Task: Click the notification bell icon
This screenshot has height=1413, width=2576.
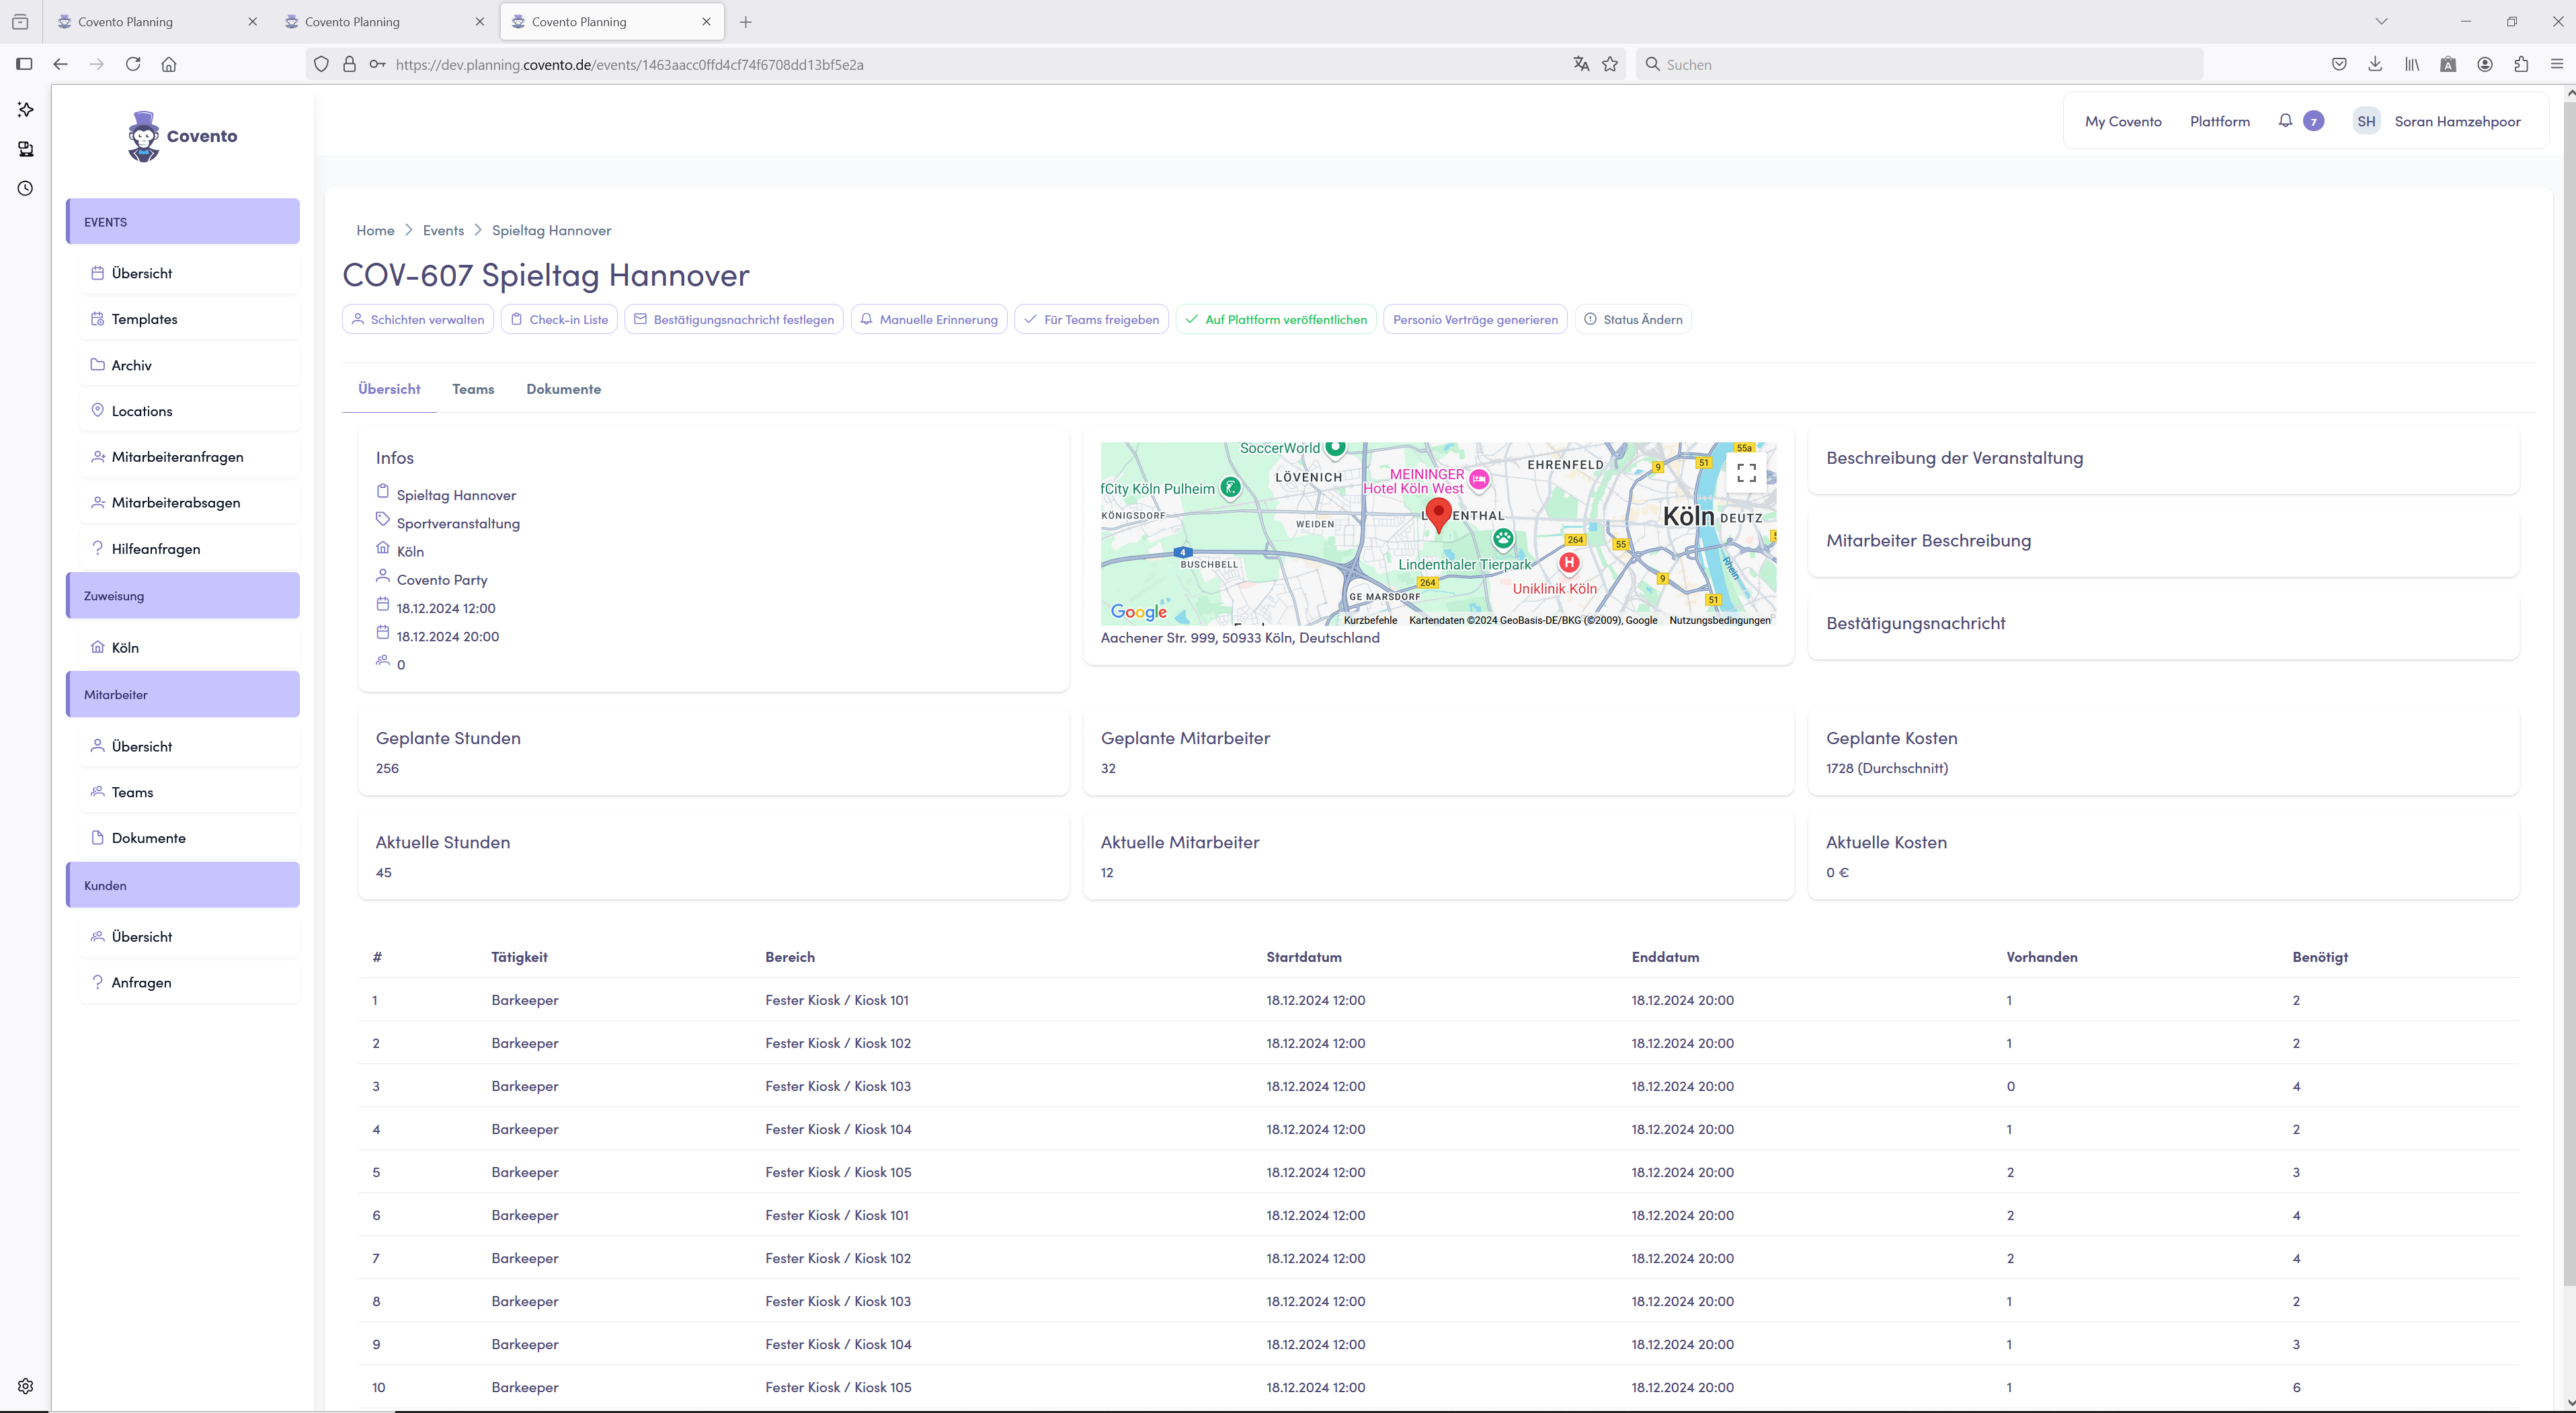Action: [x=2285, y=121]
